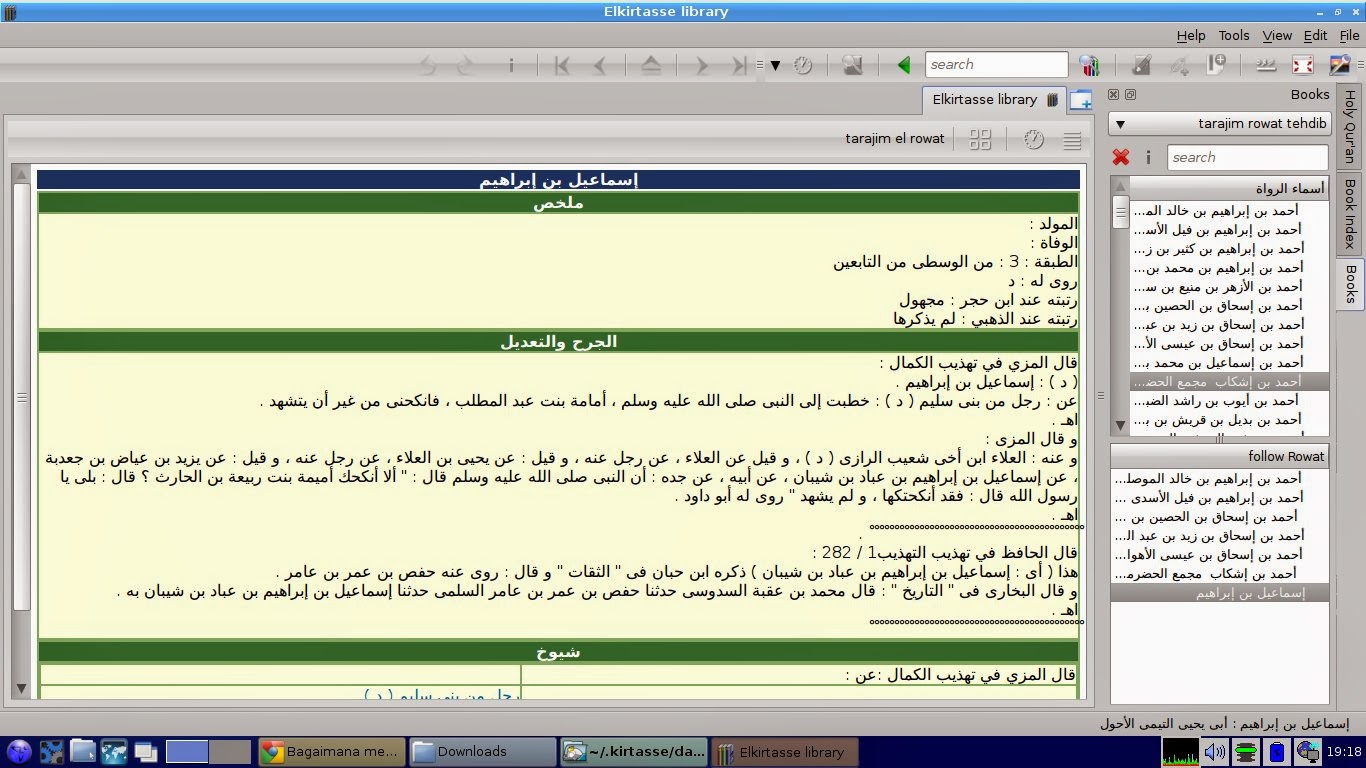Open history dropdown arrow beside the clock
Viewport: 1366px width, 768px height.
[x=775, y=66]
